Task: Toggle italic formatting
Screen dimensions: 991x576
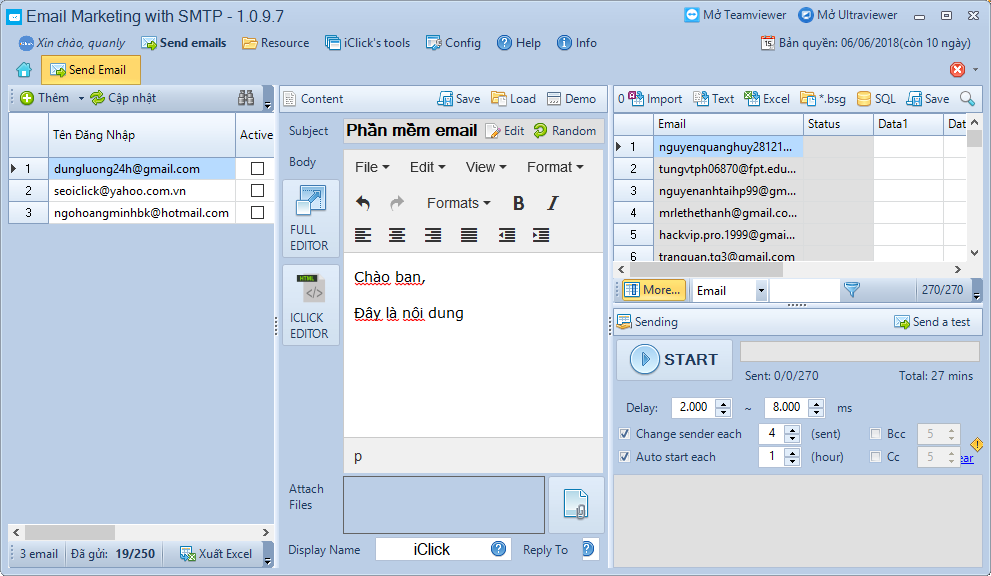Action: (552, 203)
